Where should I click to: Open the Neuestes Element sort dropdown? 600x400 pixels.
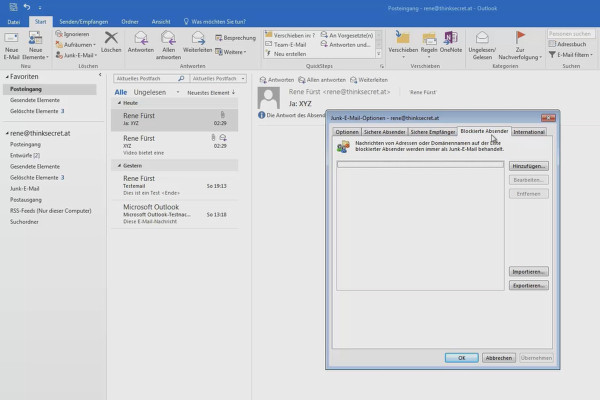[x=211, y=93]
